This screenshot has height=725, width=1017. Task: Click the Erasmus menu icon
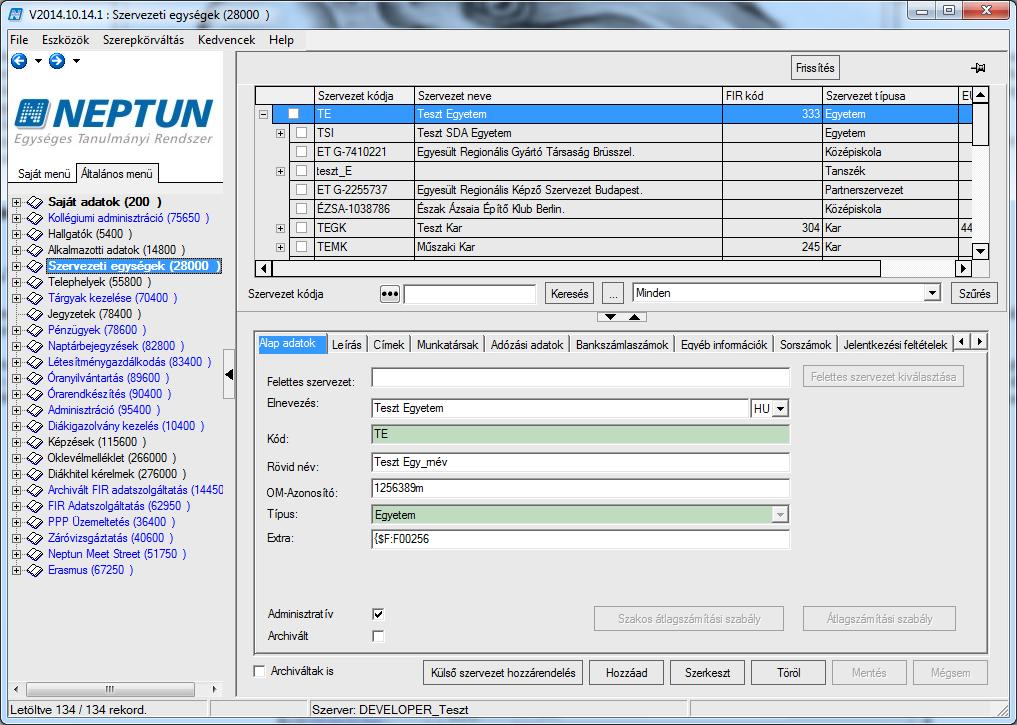[x=34, y=570]
